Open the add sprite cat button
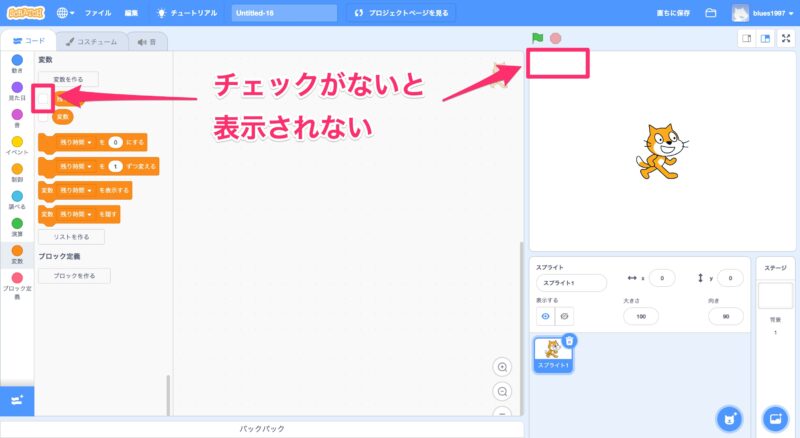Image resolution: width=800 pixels, height=438 pixels. pos(731,417)
